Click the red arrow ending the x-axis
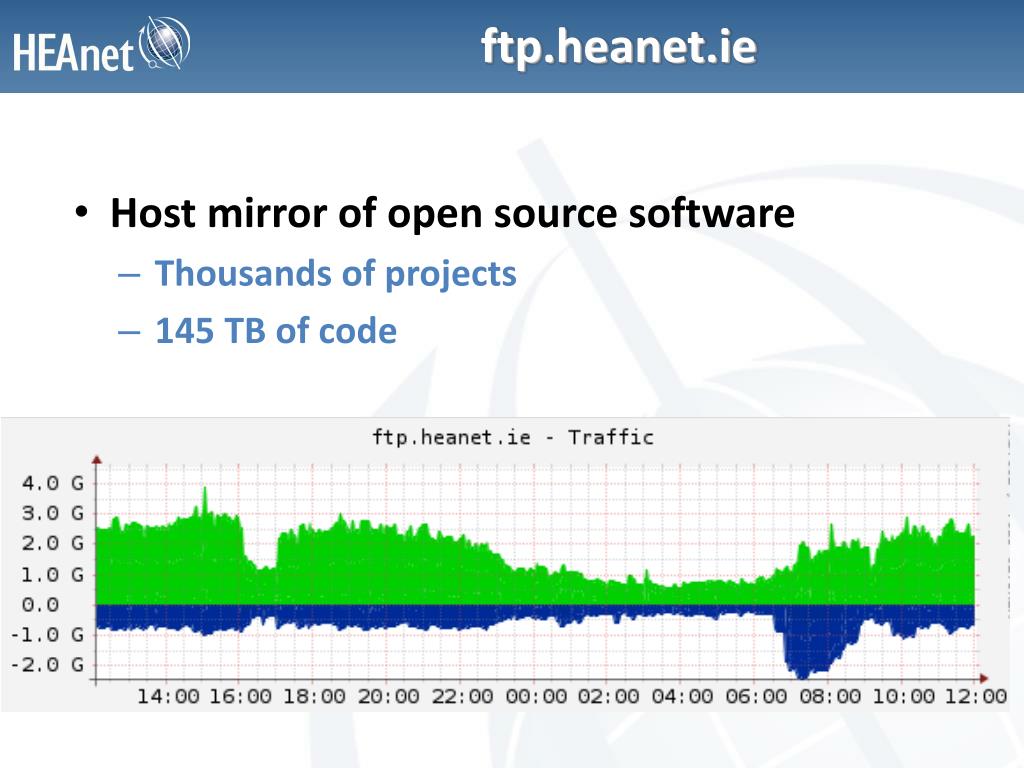 click(x=984, y=679)
